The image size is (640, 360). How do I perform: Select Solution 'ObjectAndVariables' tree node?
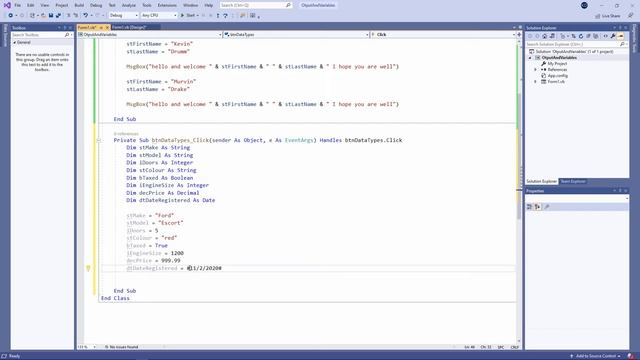tap(572, 51)
